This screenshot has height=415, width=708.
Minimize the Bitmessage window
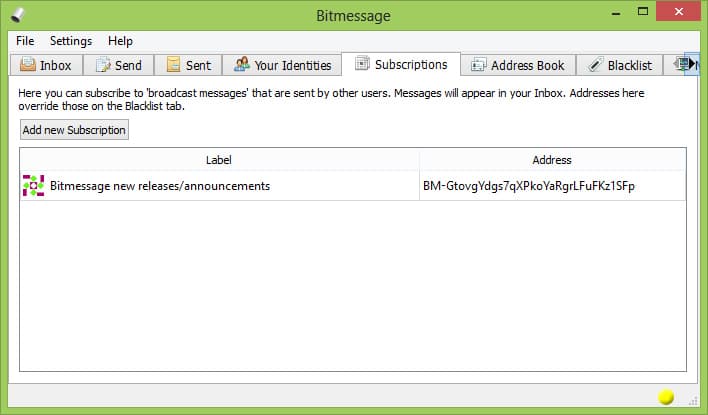tap(616, 13)
